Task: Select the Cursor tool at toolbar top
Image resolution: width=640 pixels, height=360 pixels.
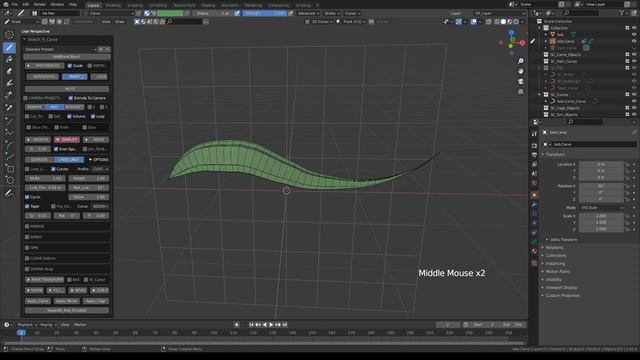Action: (9, 35)
